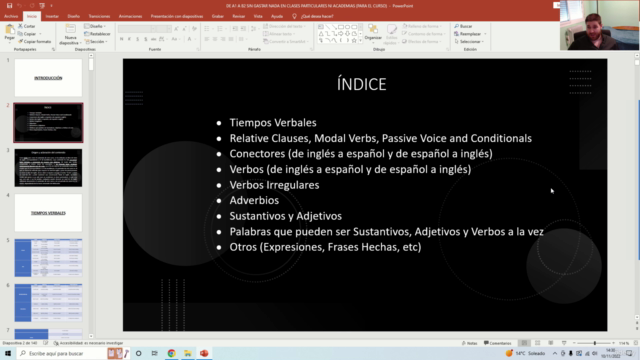Toggle strikethrough abc formatting
640x360 pixels.
[153, 39]
